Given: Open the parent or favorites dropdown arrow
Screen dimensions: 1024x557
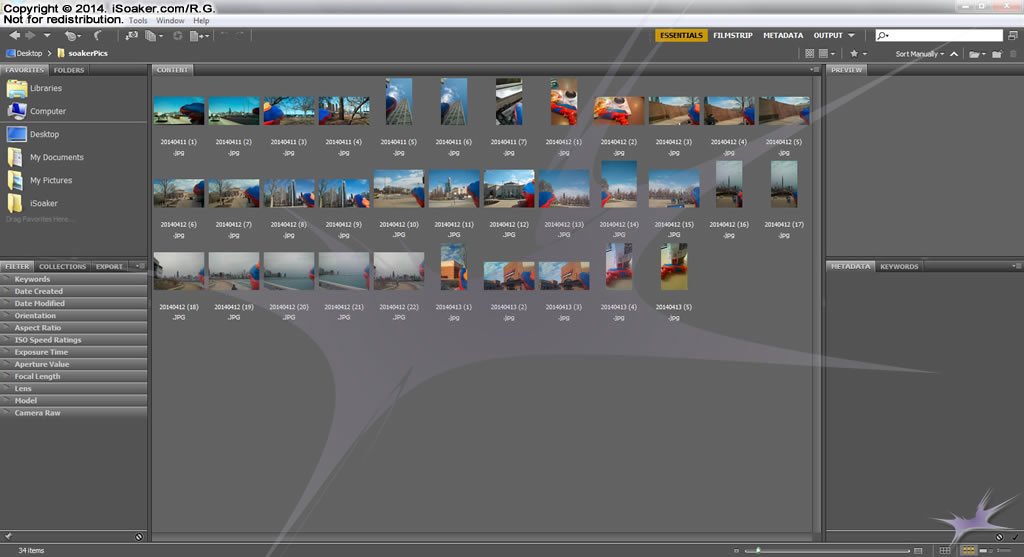Looking at the screenshot, I should [x=47, y=35].
